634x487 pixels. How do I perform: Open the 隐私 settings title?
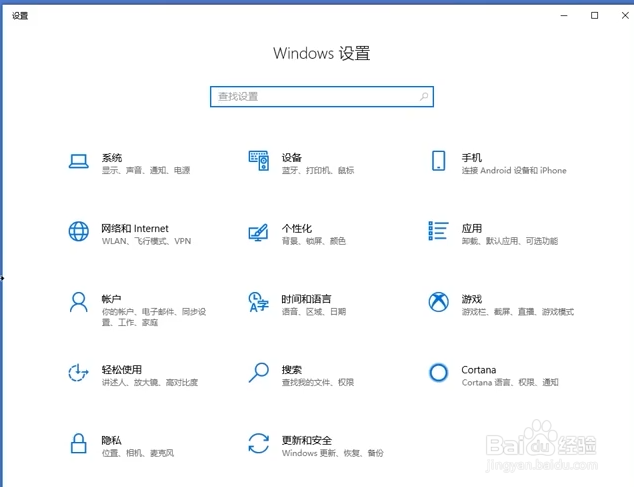[x=111, y=440]
